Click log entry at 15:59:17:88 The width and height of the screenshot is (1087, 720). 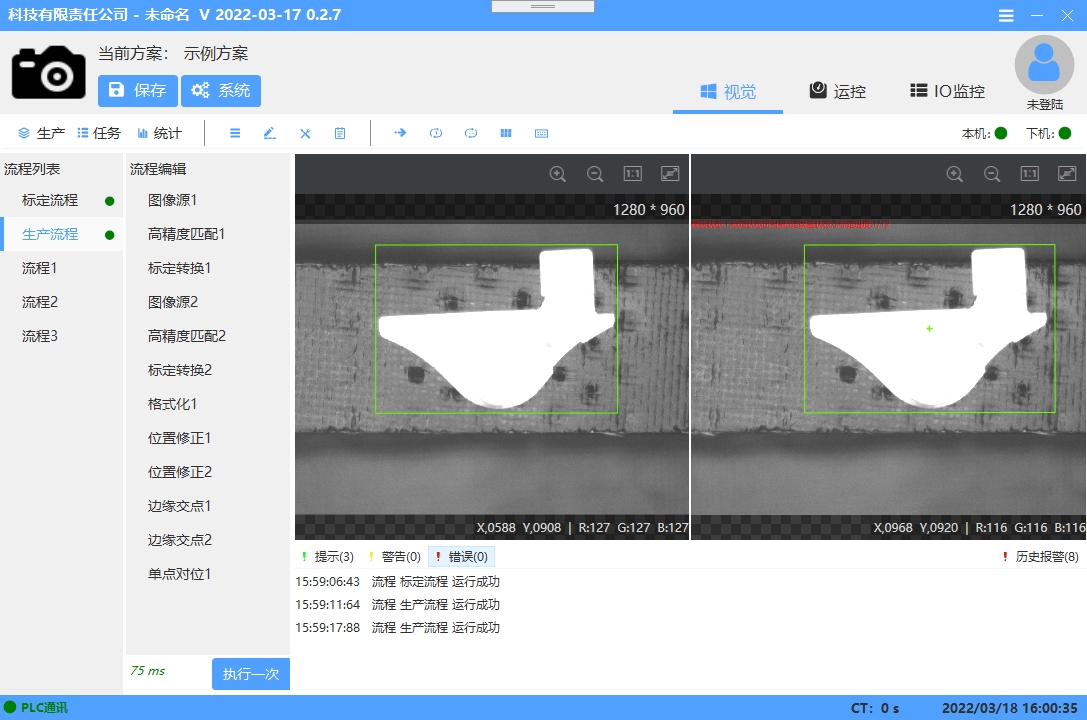397,627
